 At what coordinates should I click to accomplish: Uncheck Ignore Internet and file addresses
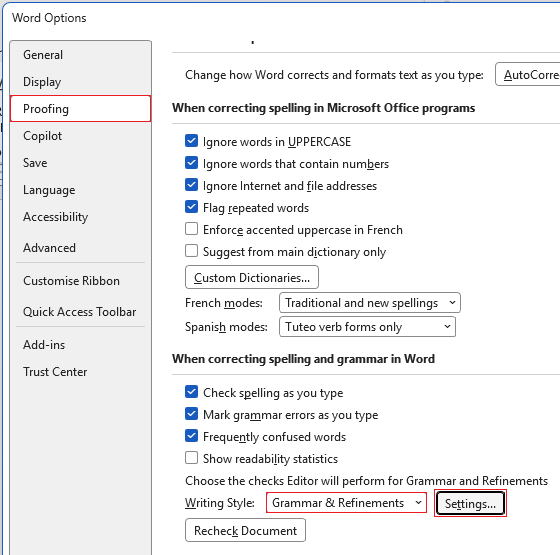[x=191, y=185]
